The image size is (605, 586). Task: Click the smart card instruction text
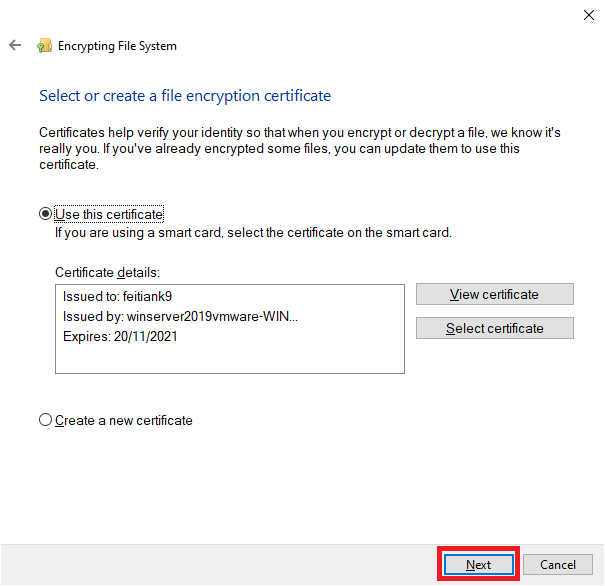pyautogui.click(x=253, y=233)
